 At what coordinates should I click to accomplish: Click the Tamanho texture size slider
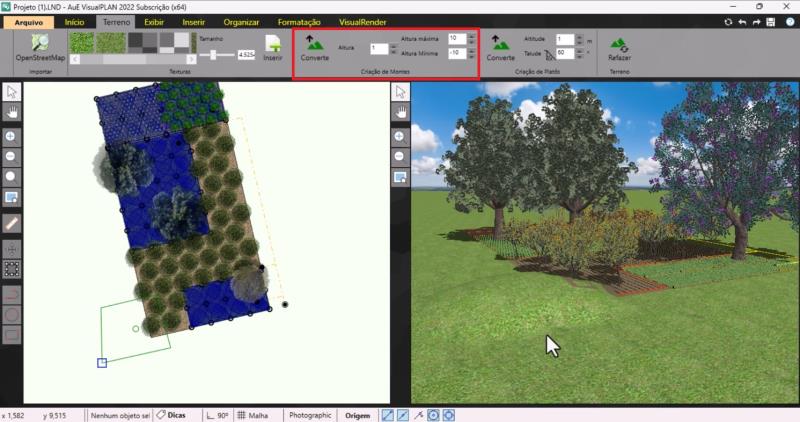[216, 55]
